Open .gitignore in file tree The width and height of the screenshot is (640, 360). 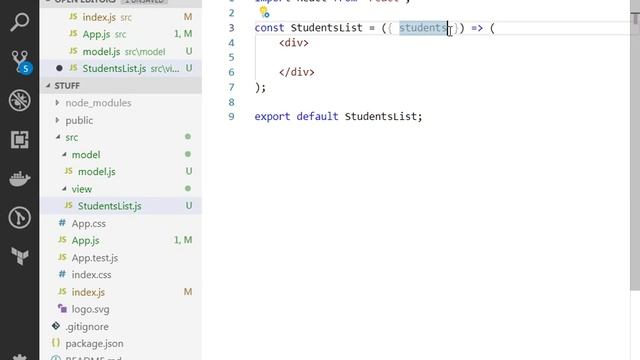[121, 326]
